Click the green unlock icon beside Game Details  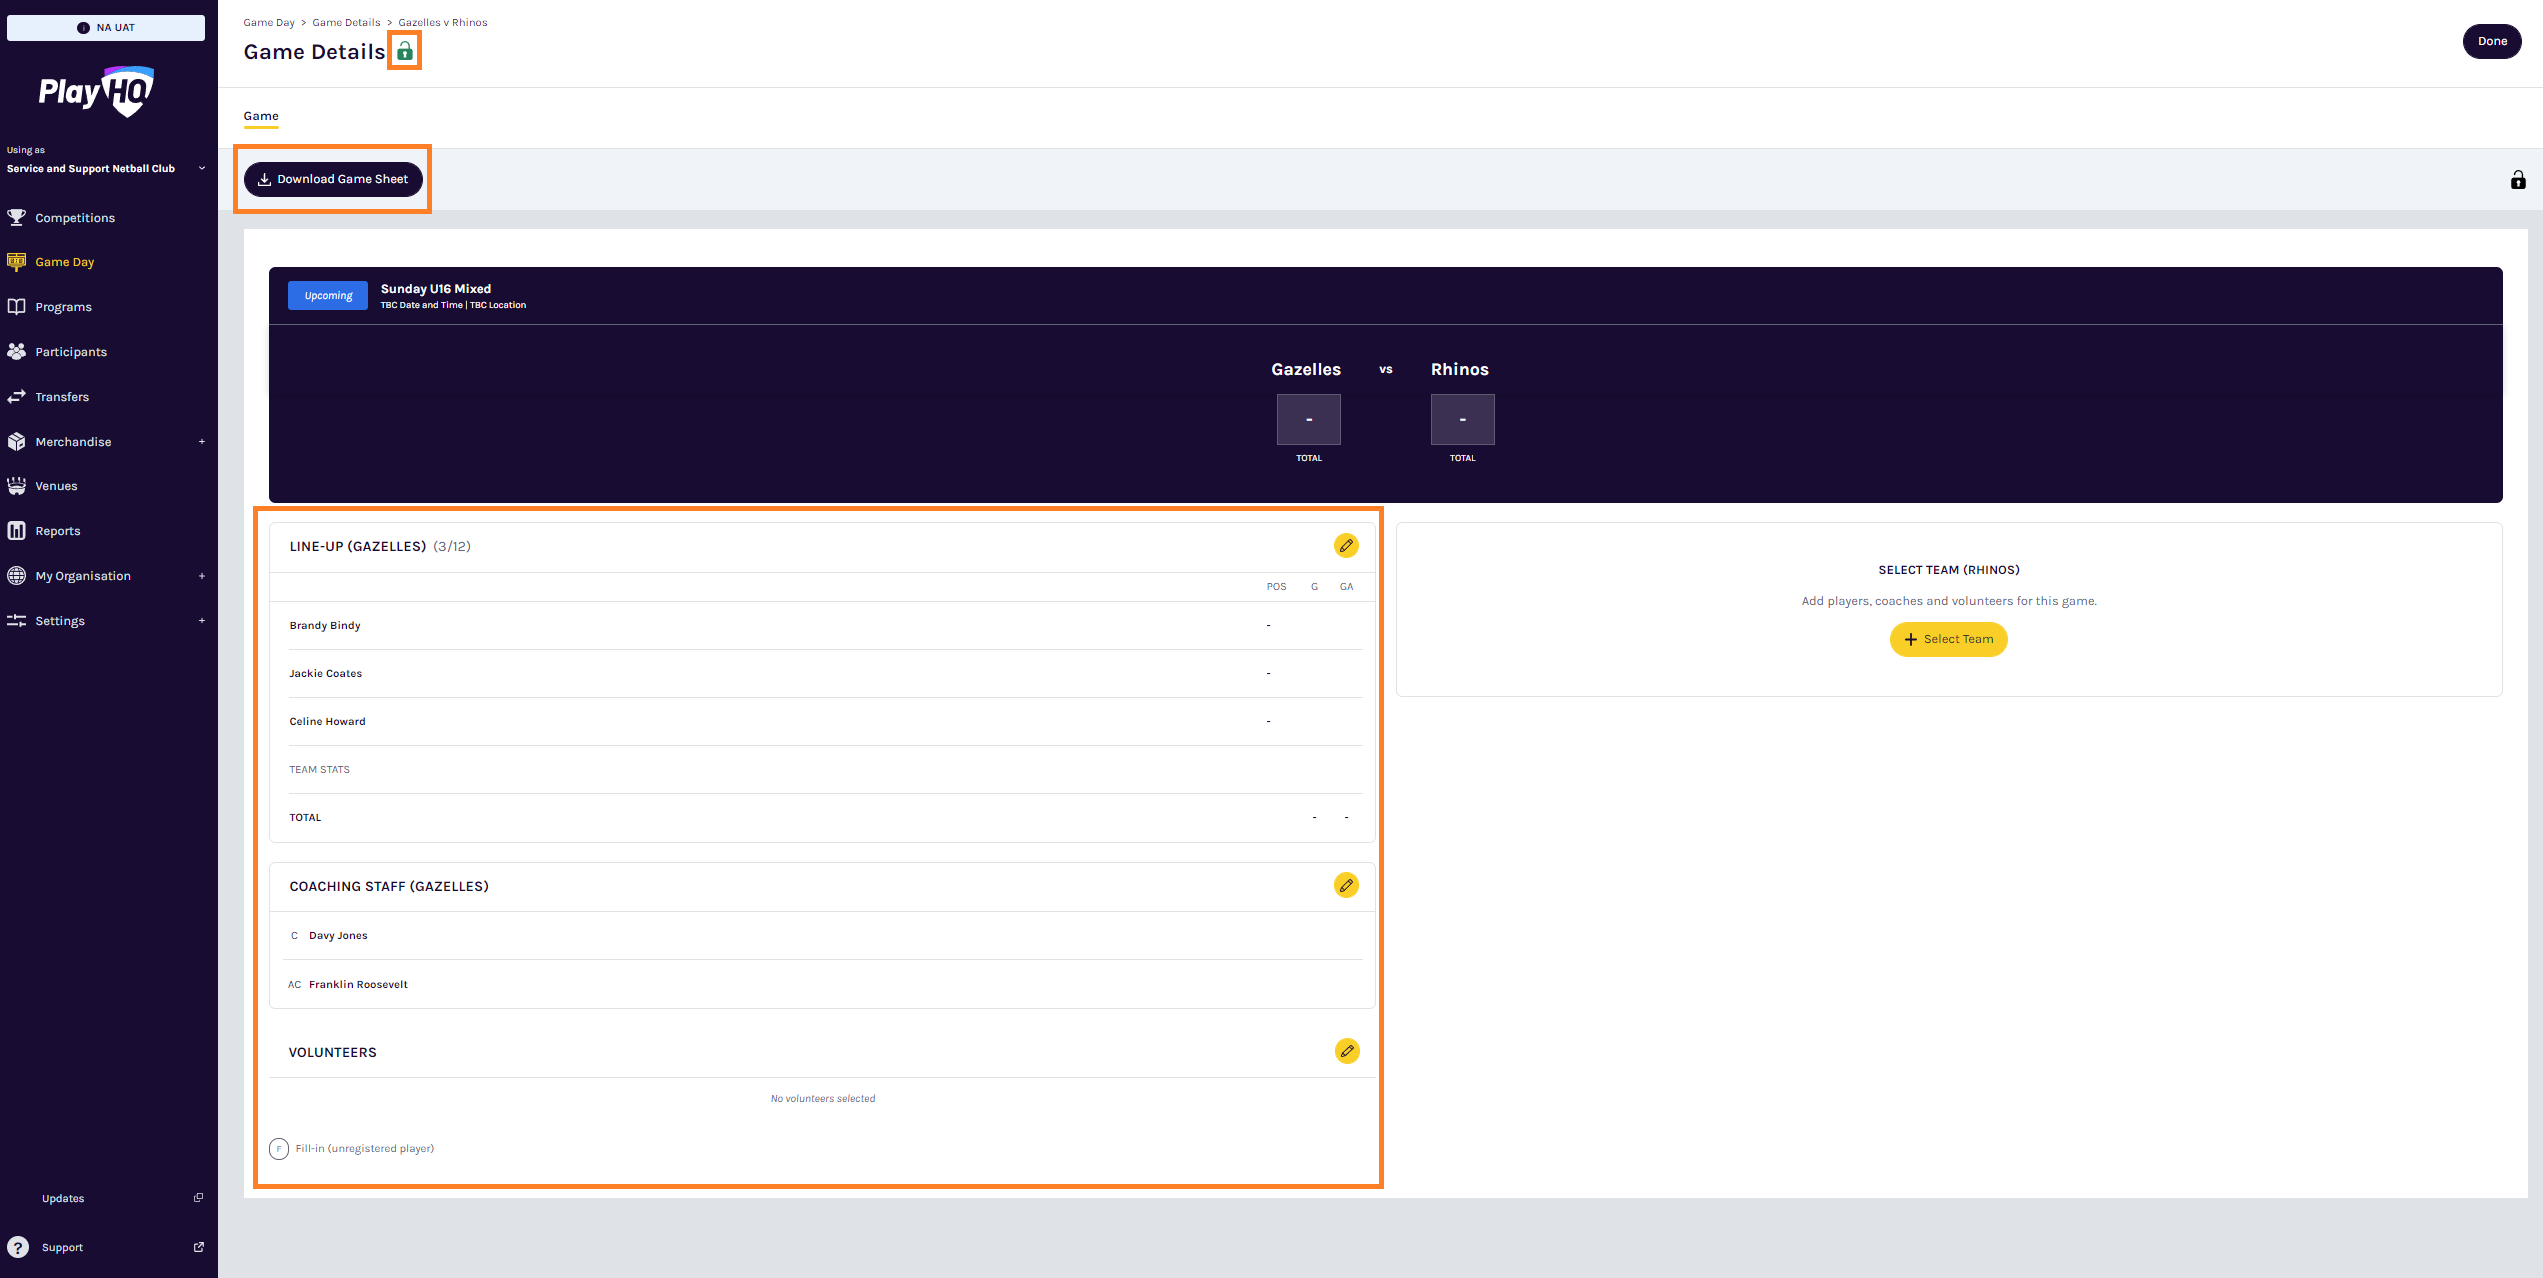405,51
